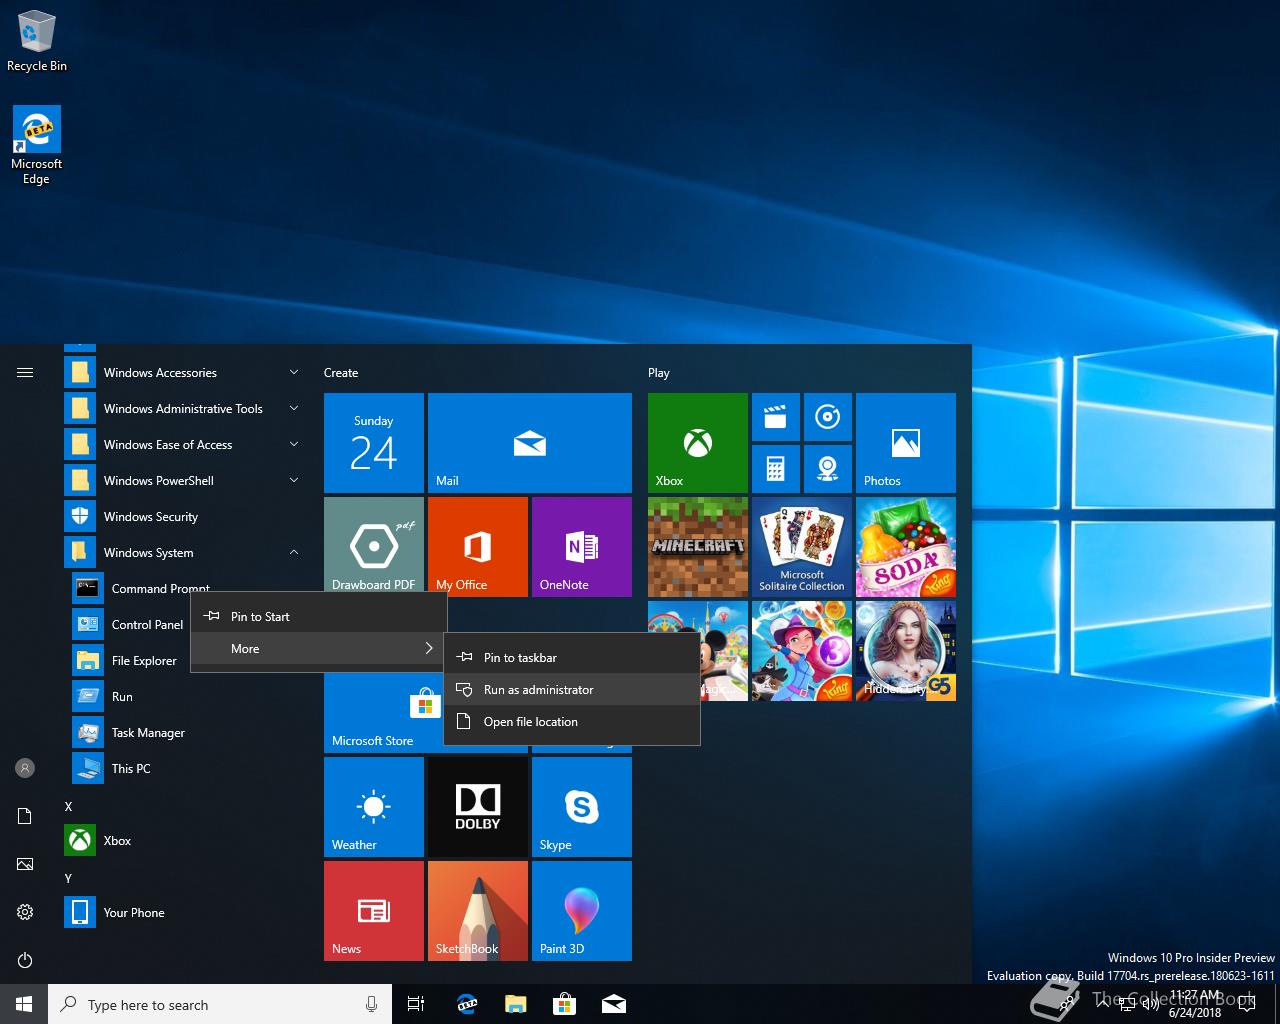Open the Paint 3D tile

pyautogui.click(x=582, y=911)
